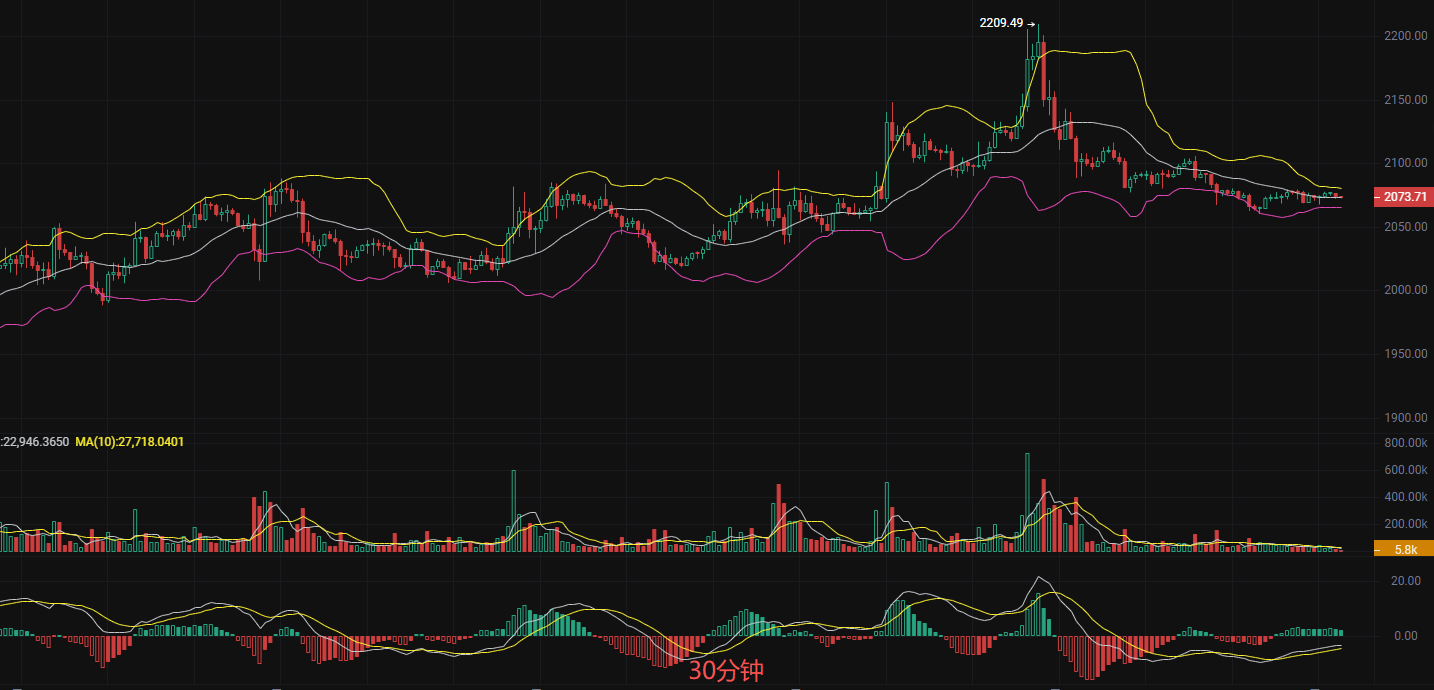Click the 2100.00 price axis label
Image resolution: width=1434 pixels, height=690 pixels.
click(x=1405, y=163)
